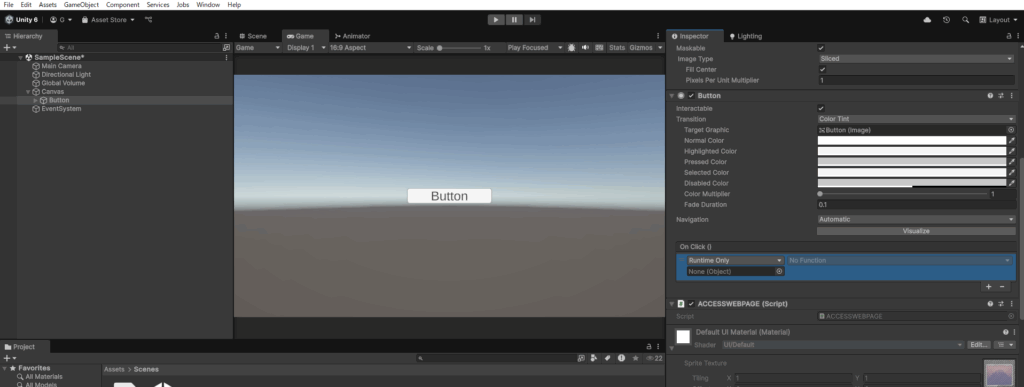Use the Selected Color eyedropper
1024x387 pixels.
tap(1012, 173)
